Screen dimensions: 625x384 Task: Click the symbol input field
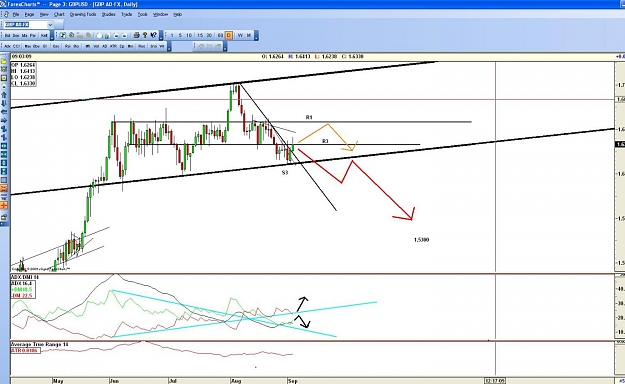point(26,25)
